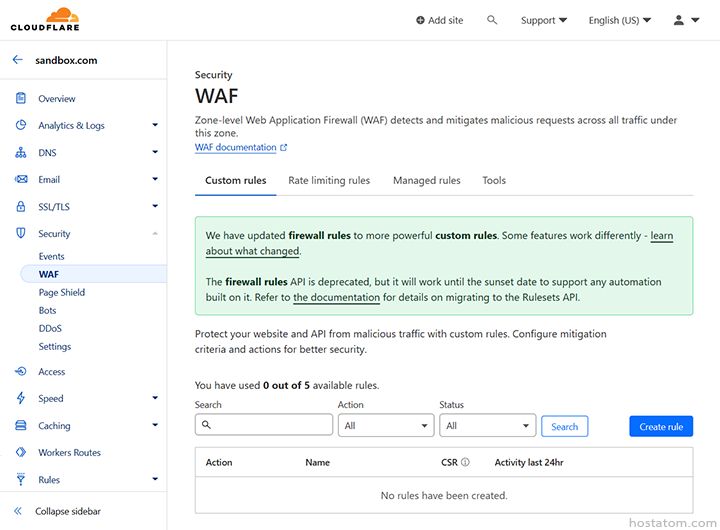
Task: Click the CSR info icon
Action: 465,463
